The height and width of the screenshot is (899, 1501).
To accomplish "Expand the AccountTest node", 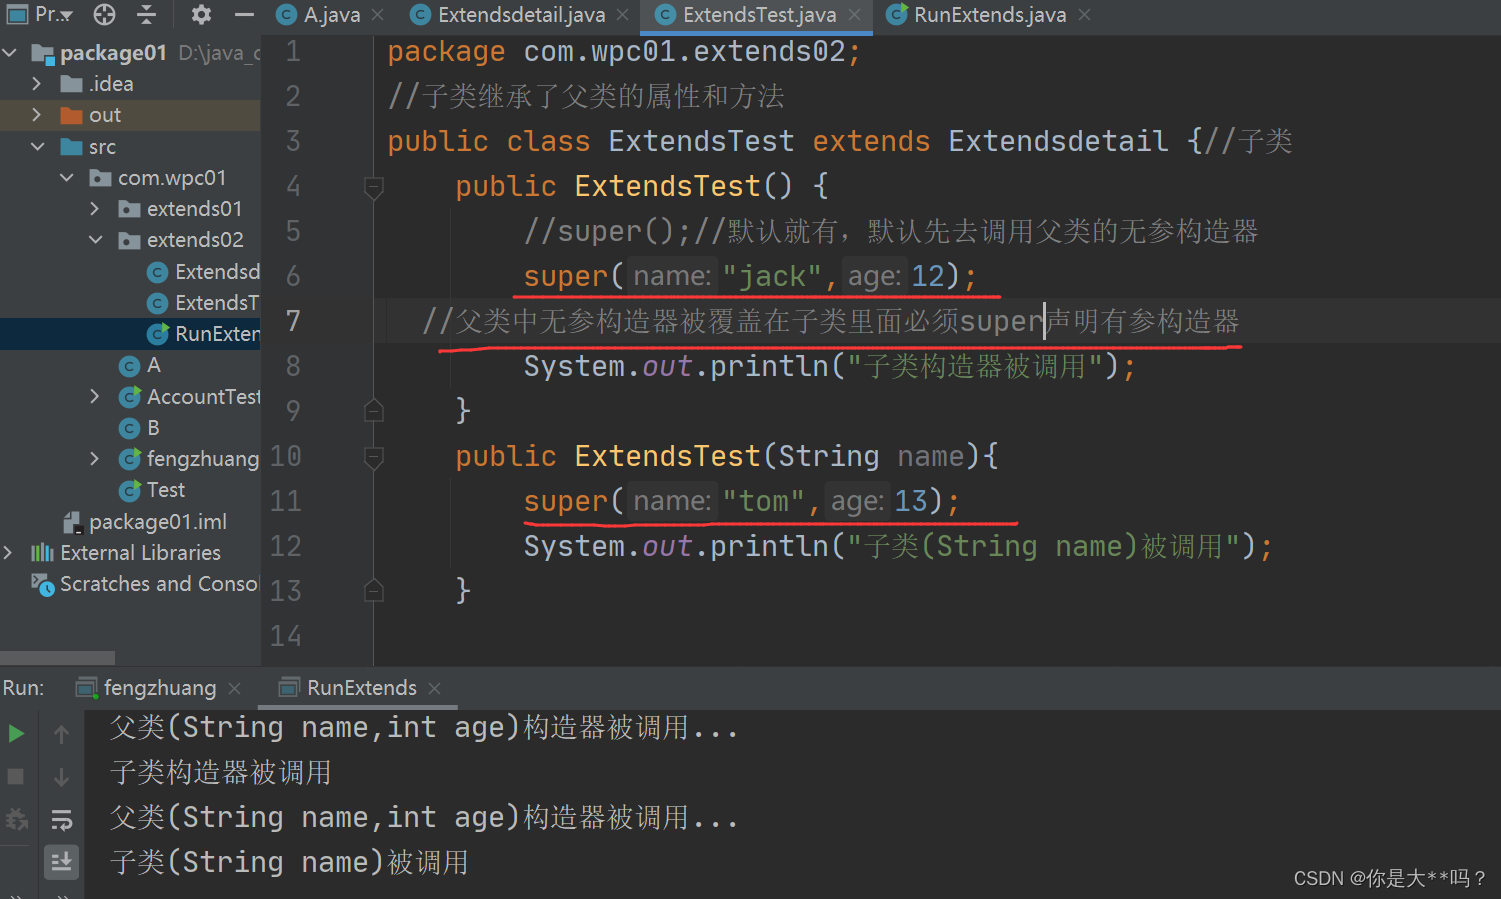I will (x=95, y=397).
